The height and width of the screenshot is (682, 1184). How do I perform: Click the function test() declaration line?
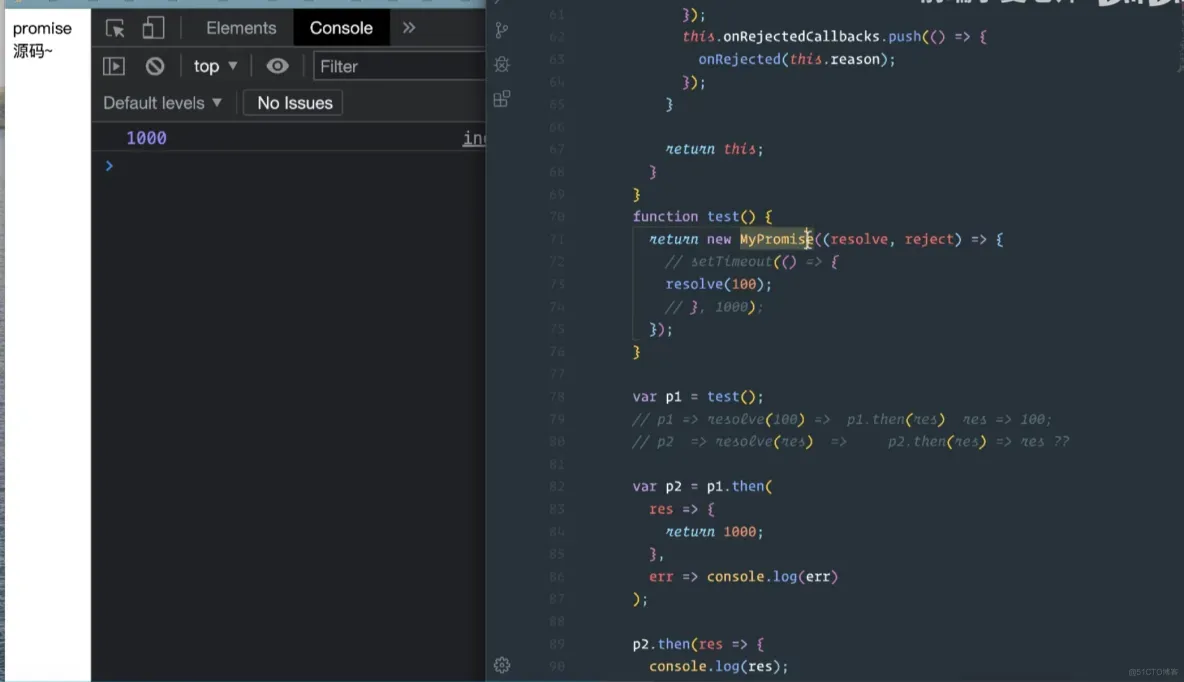pyautogui.click(x=702, y=217)
